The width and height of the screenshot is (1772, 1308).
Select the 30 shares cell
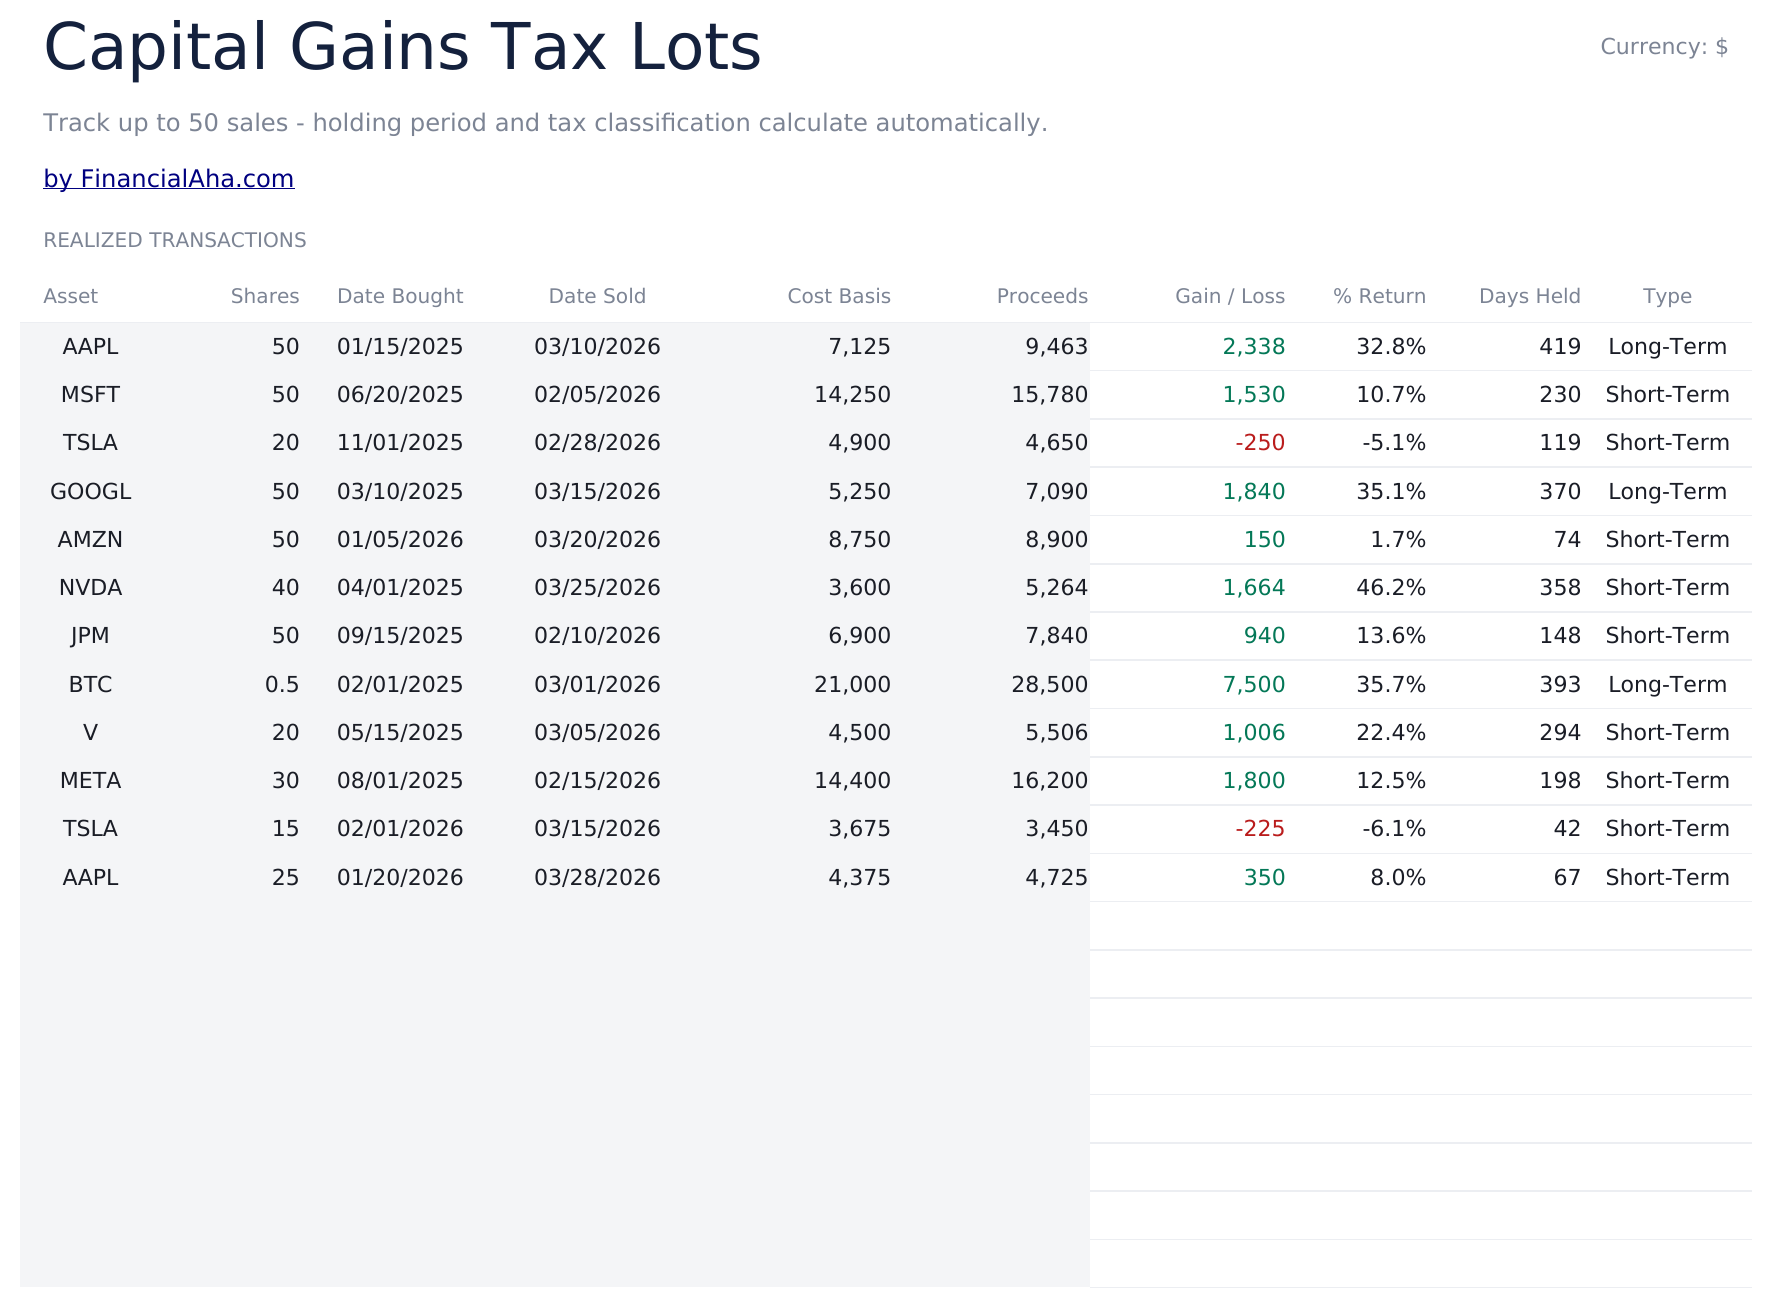coord(285,781)
